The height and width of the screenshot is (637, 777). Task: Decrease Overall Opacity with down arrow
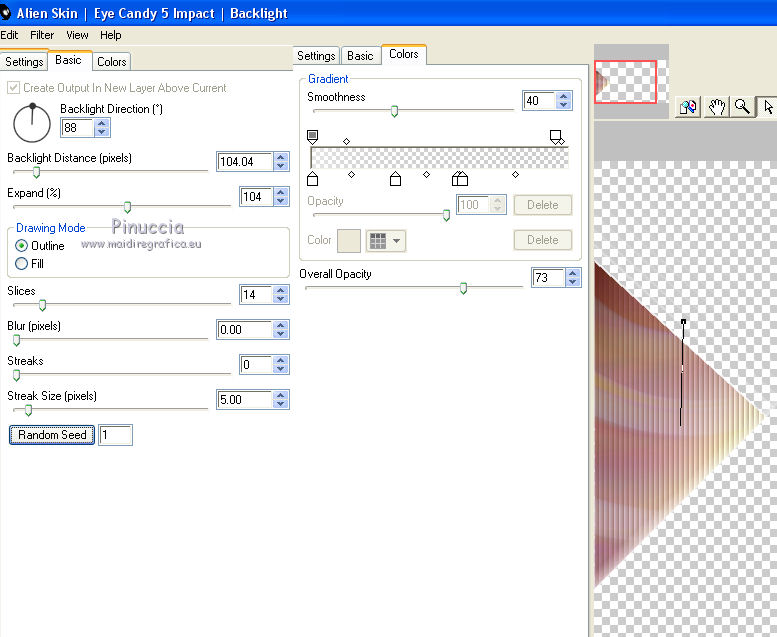[x=573, y=282]
